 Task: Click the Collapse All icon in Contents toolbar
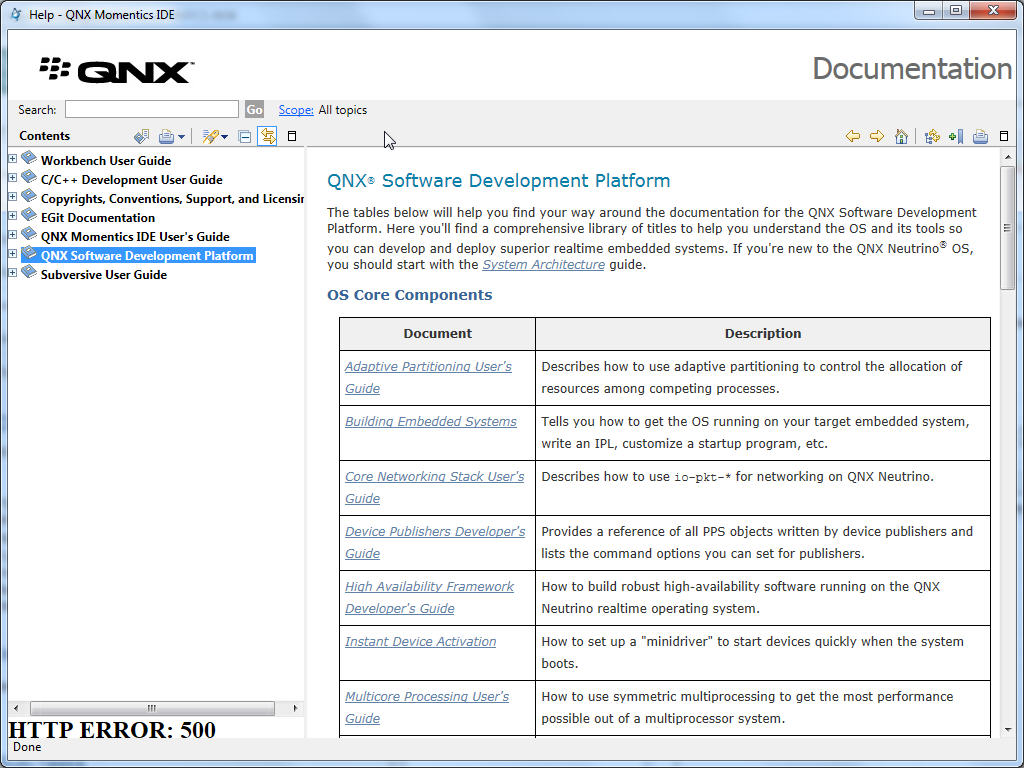[x=244, y=136]
